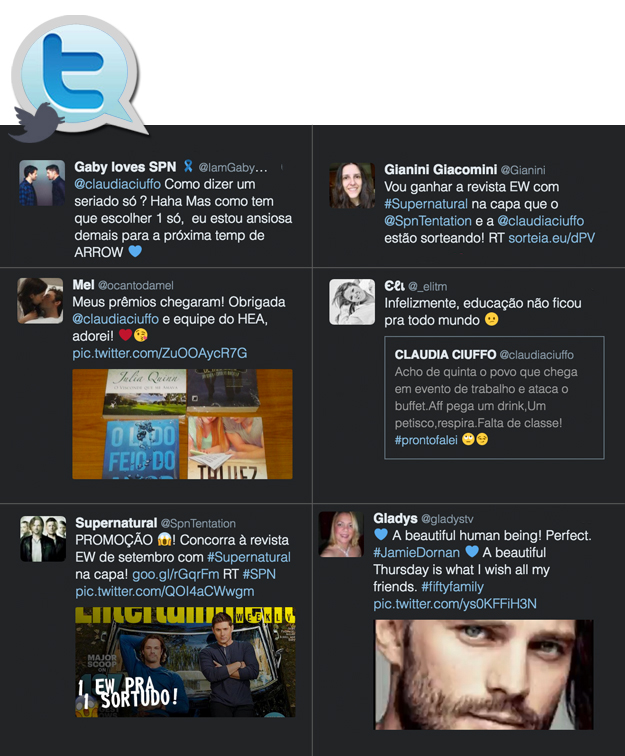Click the Twitter speech bubble logo
Screen dimensions: 625x756
(77, 76)
